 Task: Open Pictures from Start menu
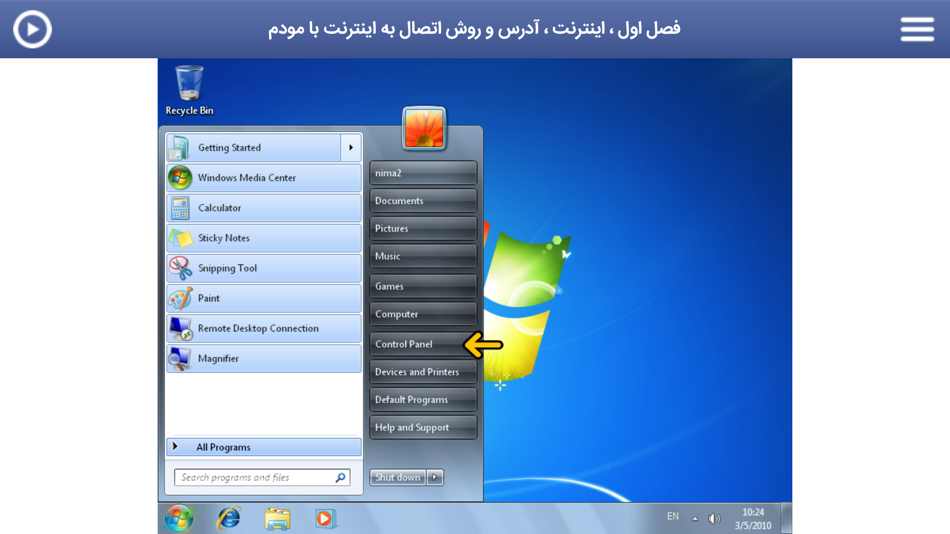point(423,229)
